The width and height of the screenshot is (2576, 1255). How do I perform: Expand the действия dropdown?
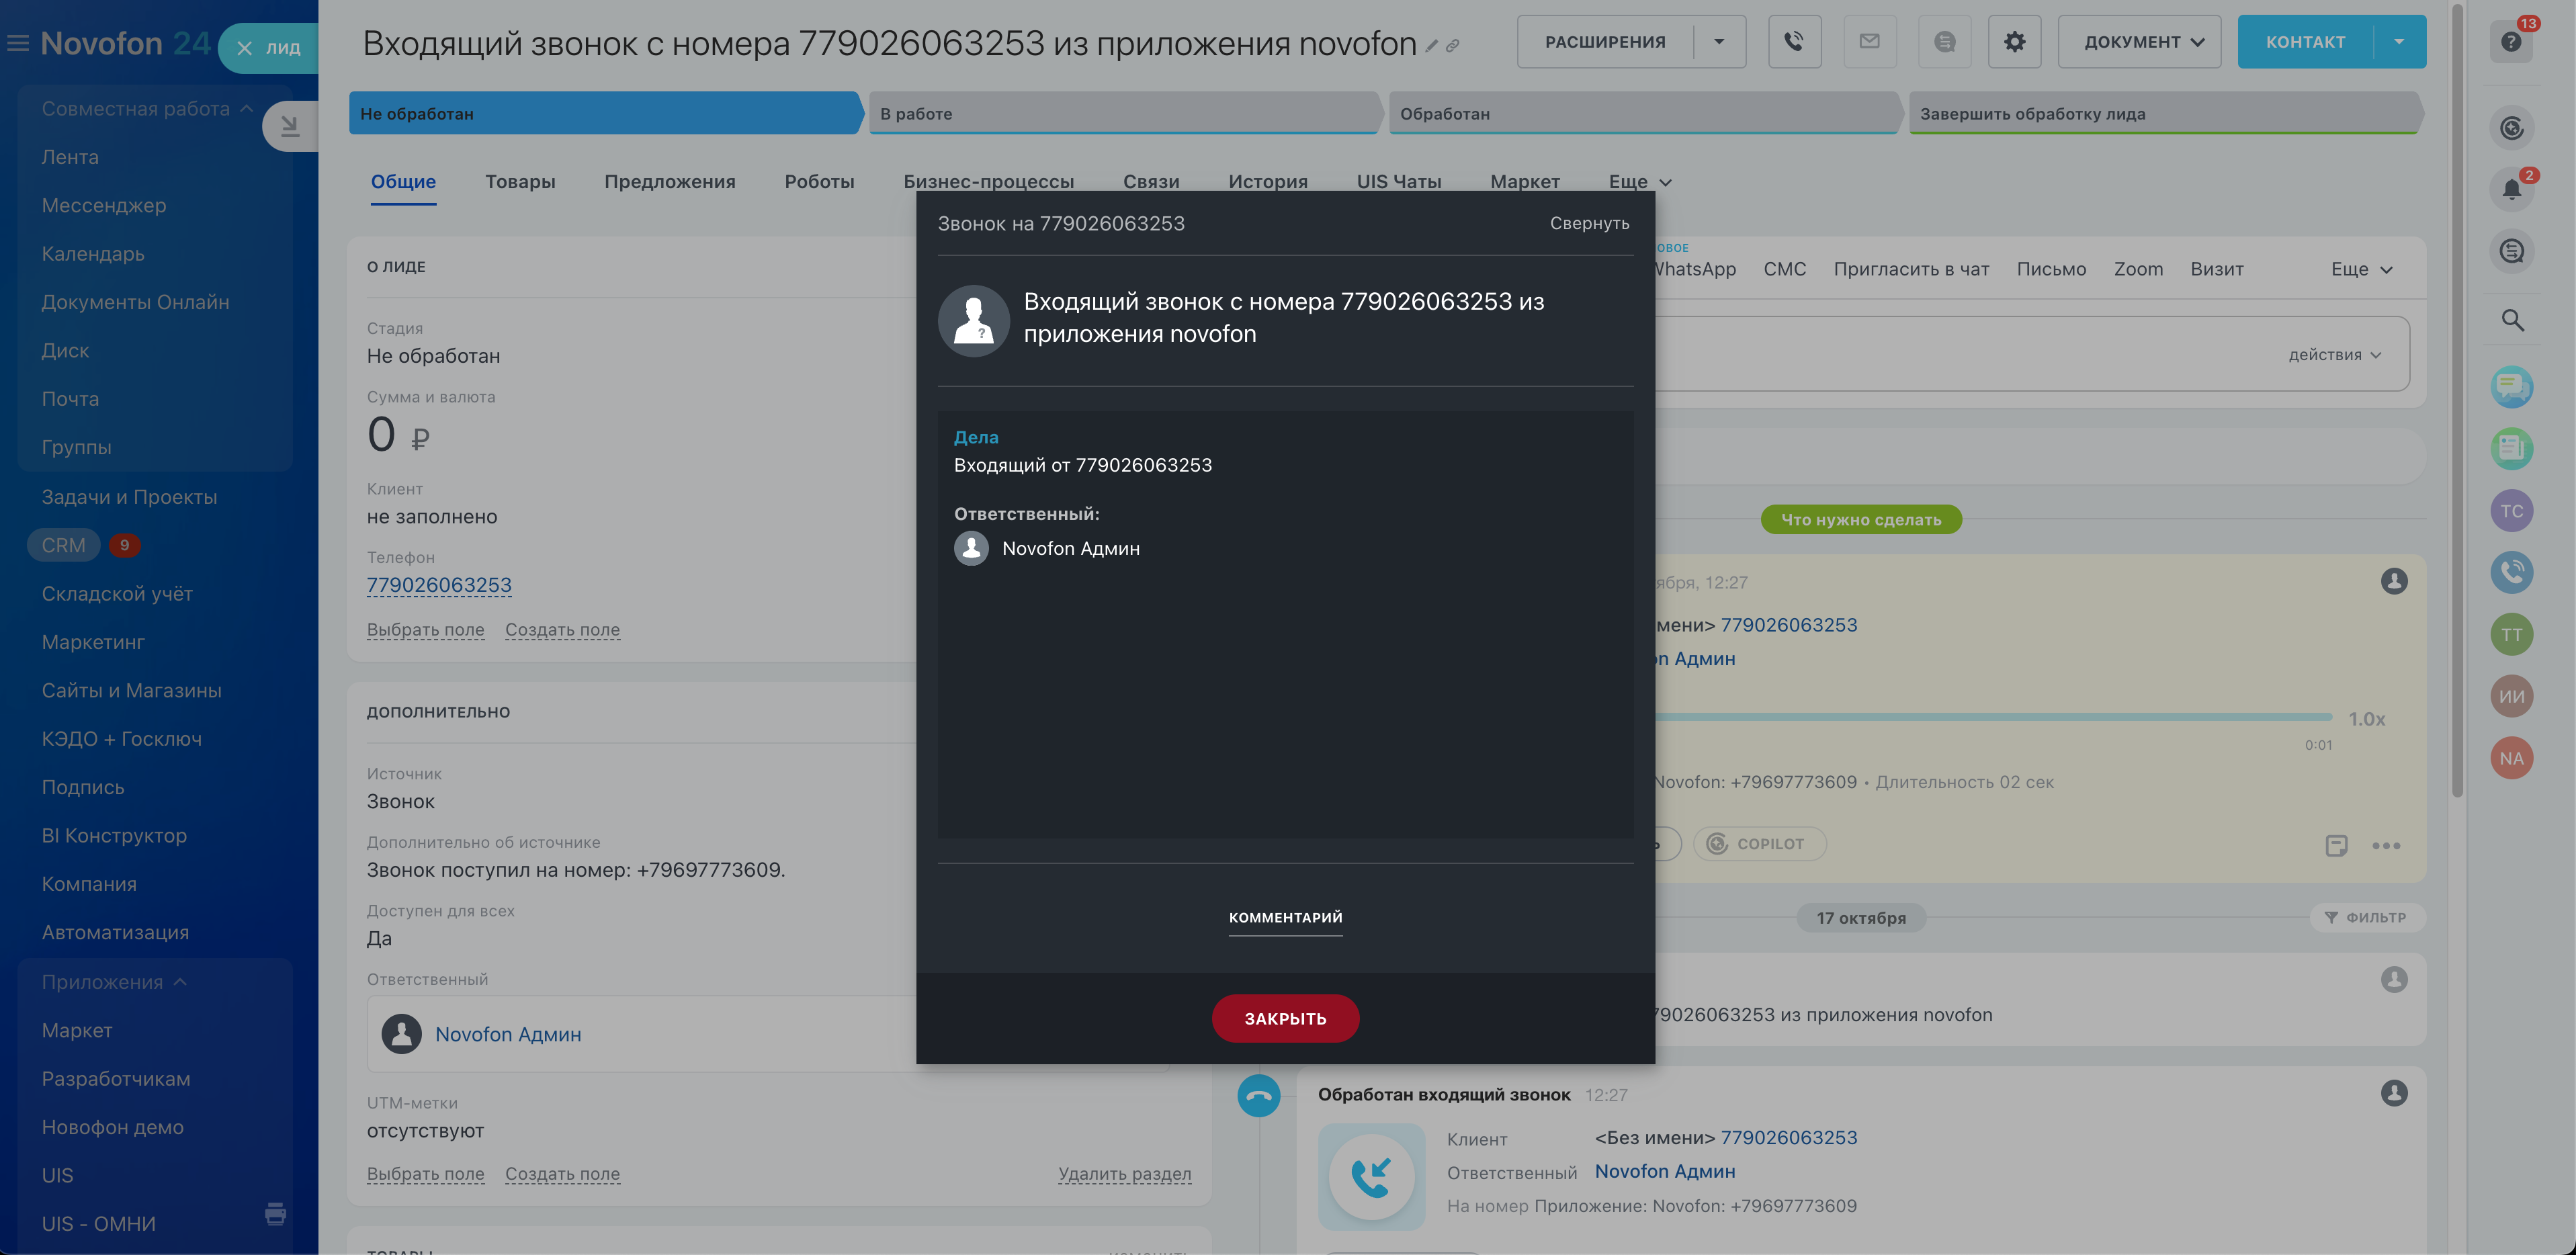pyautogui.click(x=2334, y=355)
